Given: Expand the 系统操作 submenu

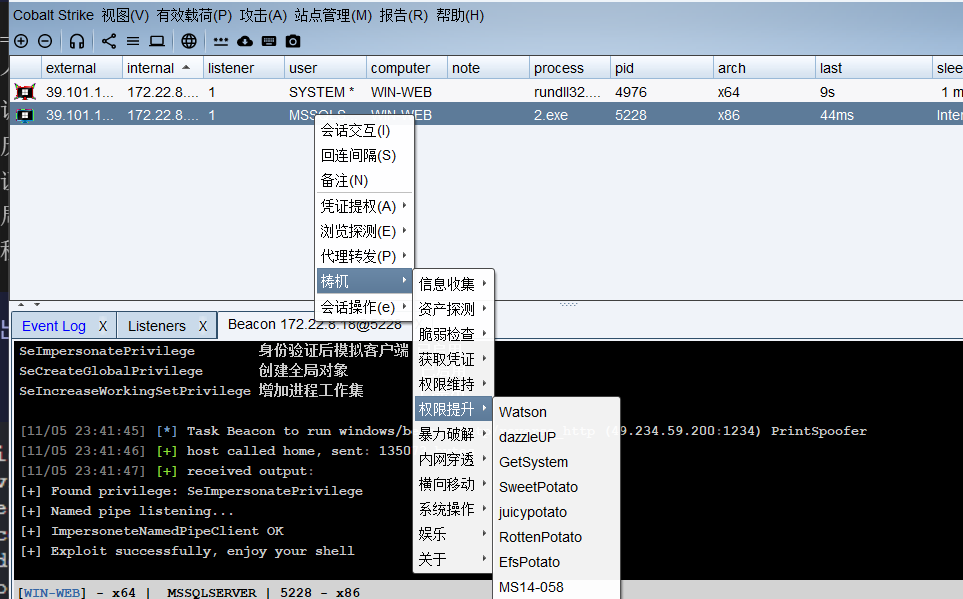Looking at the screenshot, I should 453,509.
